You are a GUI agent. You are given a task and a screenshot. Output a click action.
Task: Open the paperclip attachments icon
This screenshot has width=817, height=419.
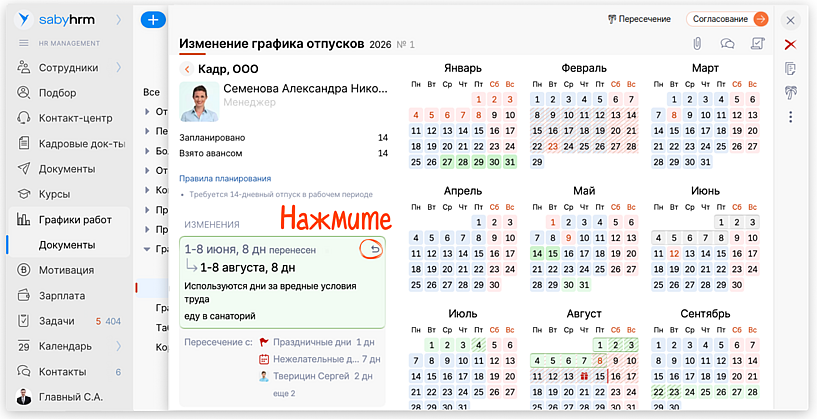698,43
